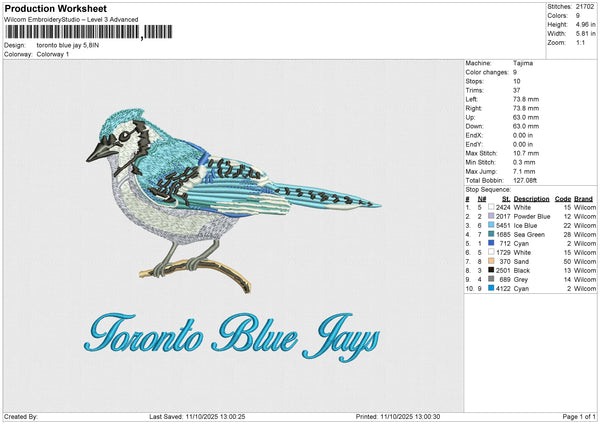Click the 'Powder Blue' description text
The width and height of the screenshot is (600, 424).
point(532,217)
